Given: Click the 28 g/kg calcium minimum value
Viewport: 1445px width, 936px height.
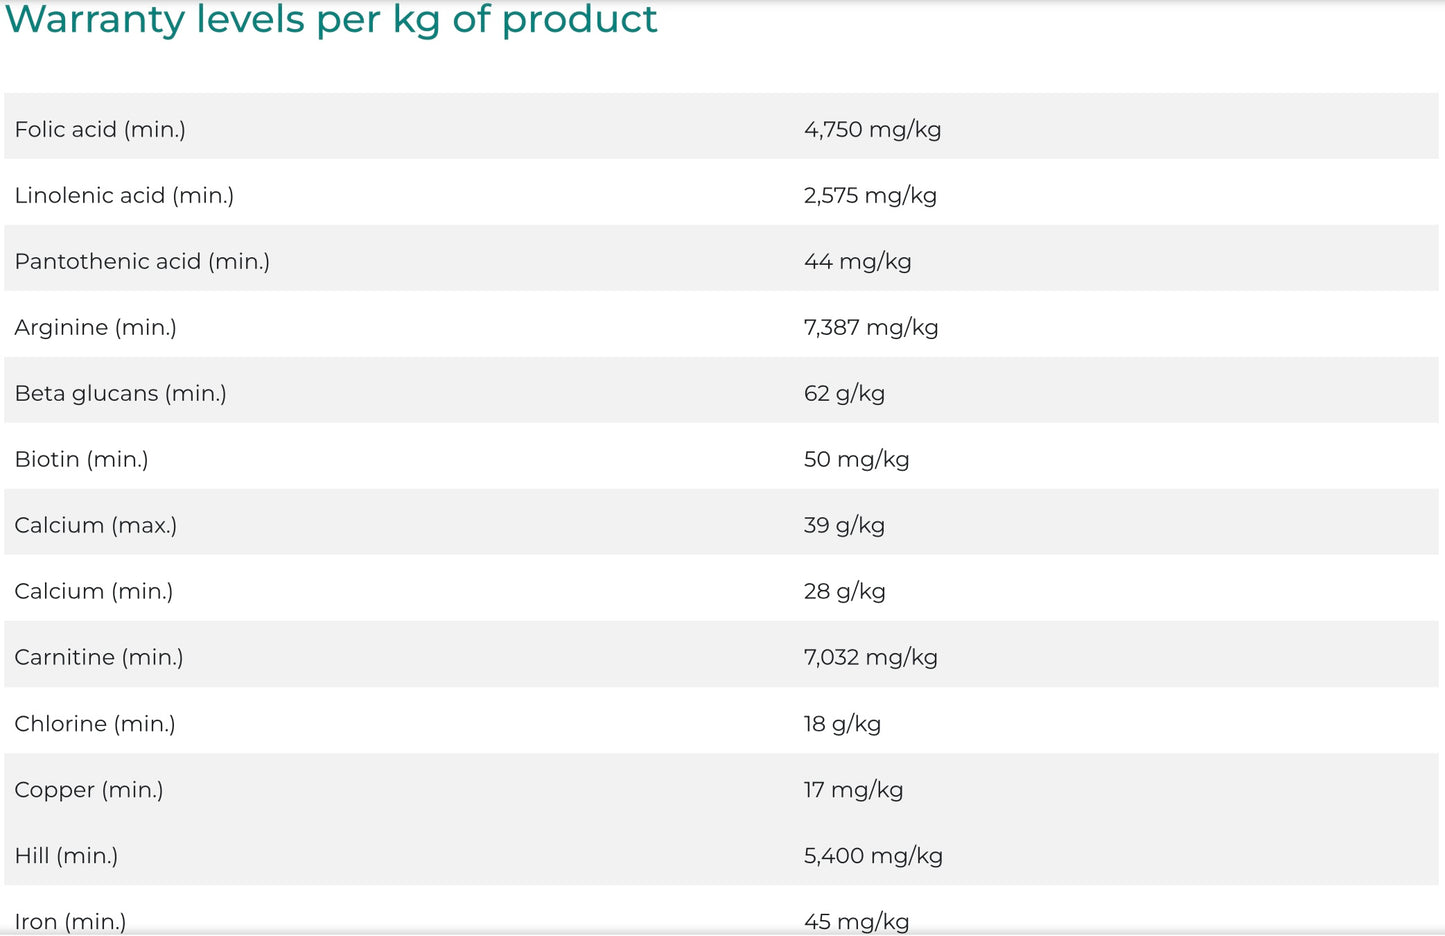Looking at the screenshot, I should pyautogui.click(x=844, y=591).
